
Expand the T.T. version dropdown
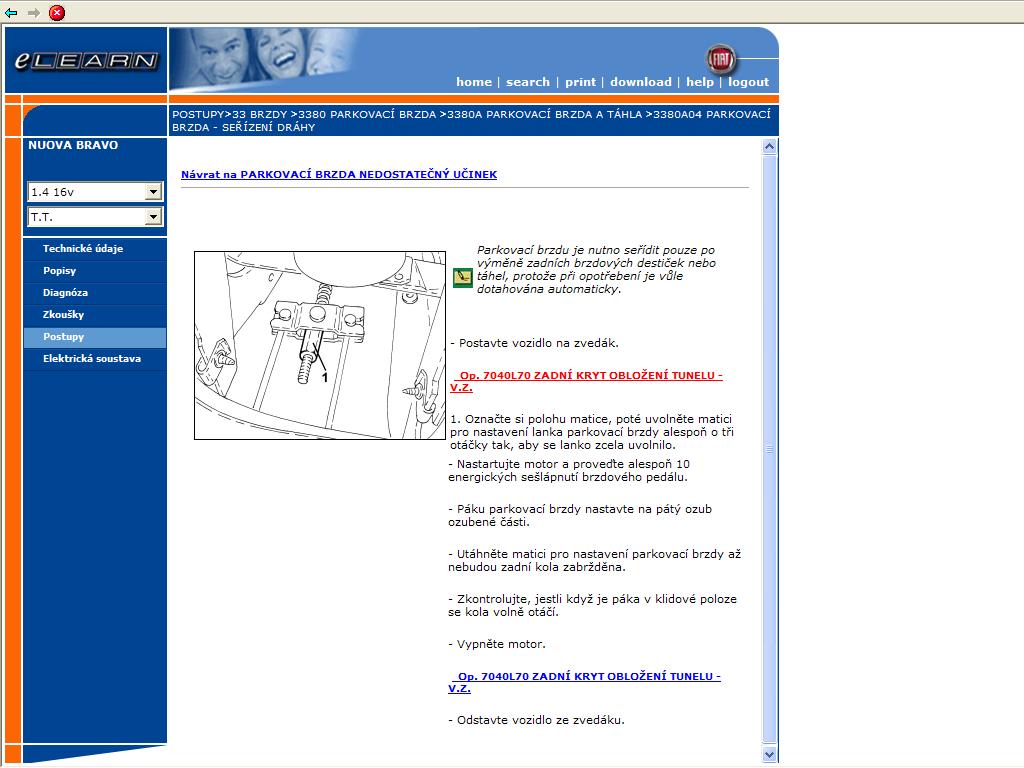tap(95, 217)
